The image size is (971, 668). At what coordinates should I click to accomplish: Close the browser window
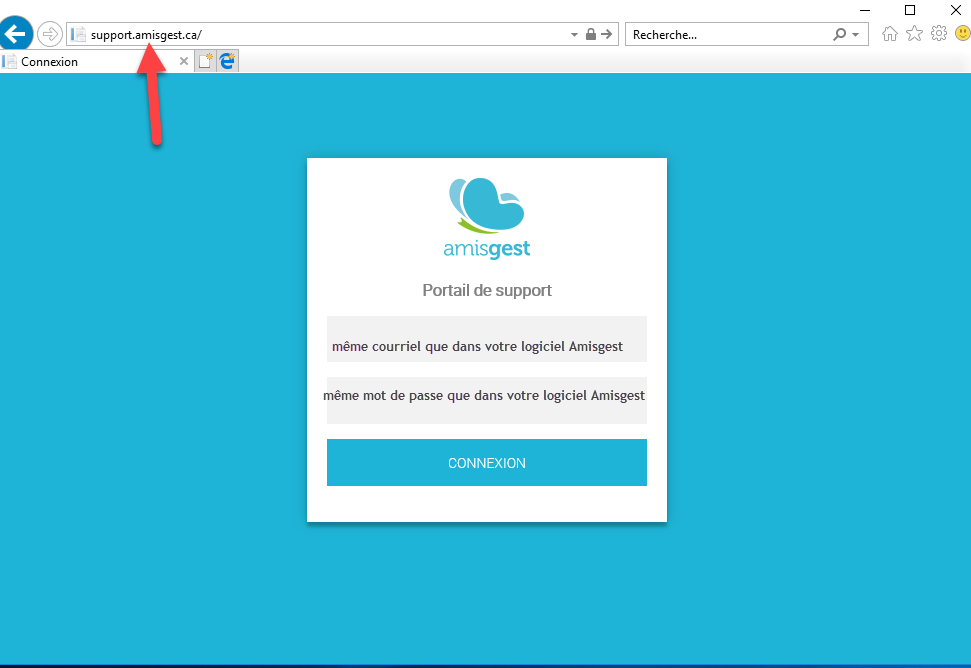pos(956,11)
